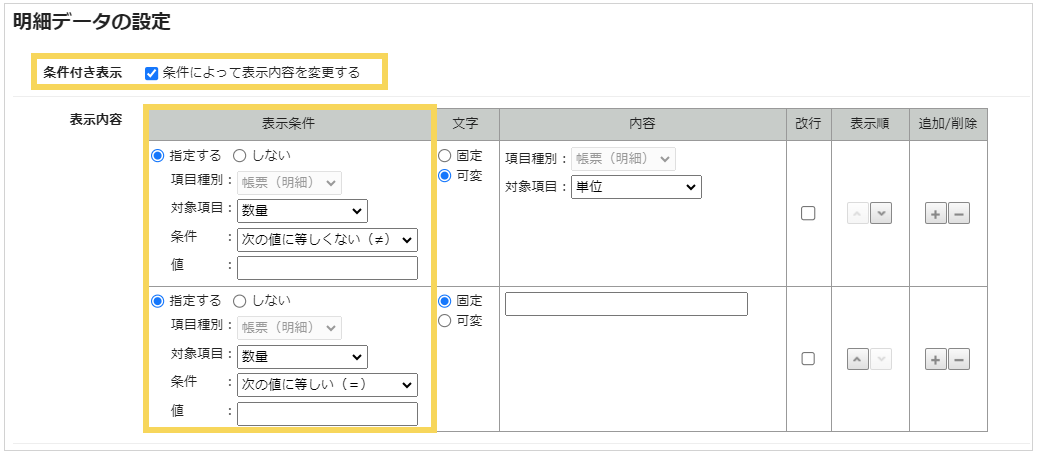Click the plus button in the first display row

coord(936,214)
